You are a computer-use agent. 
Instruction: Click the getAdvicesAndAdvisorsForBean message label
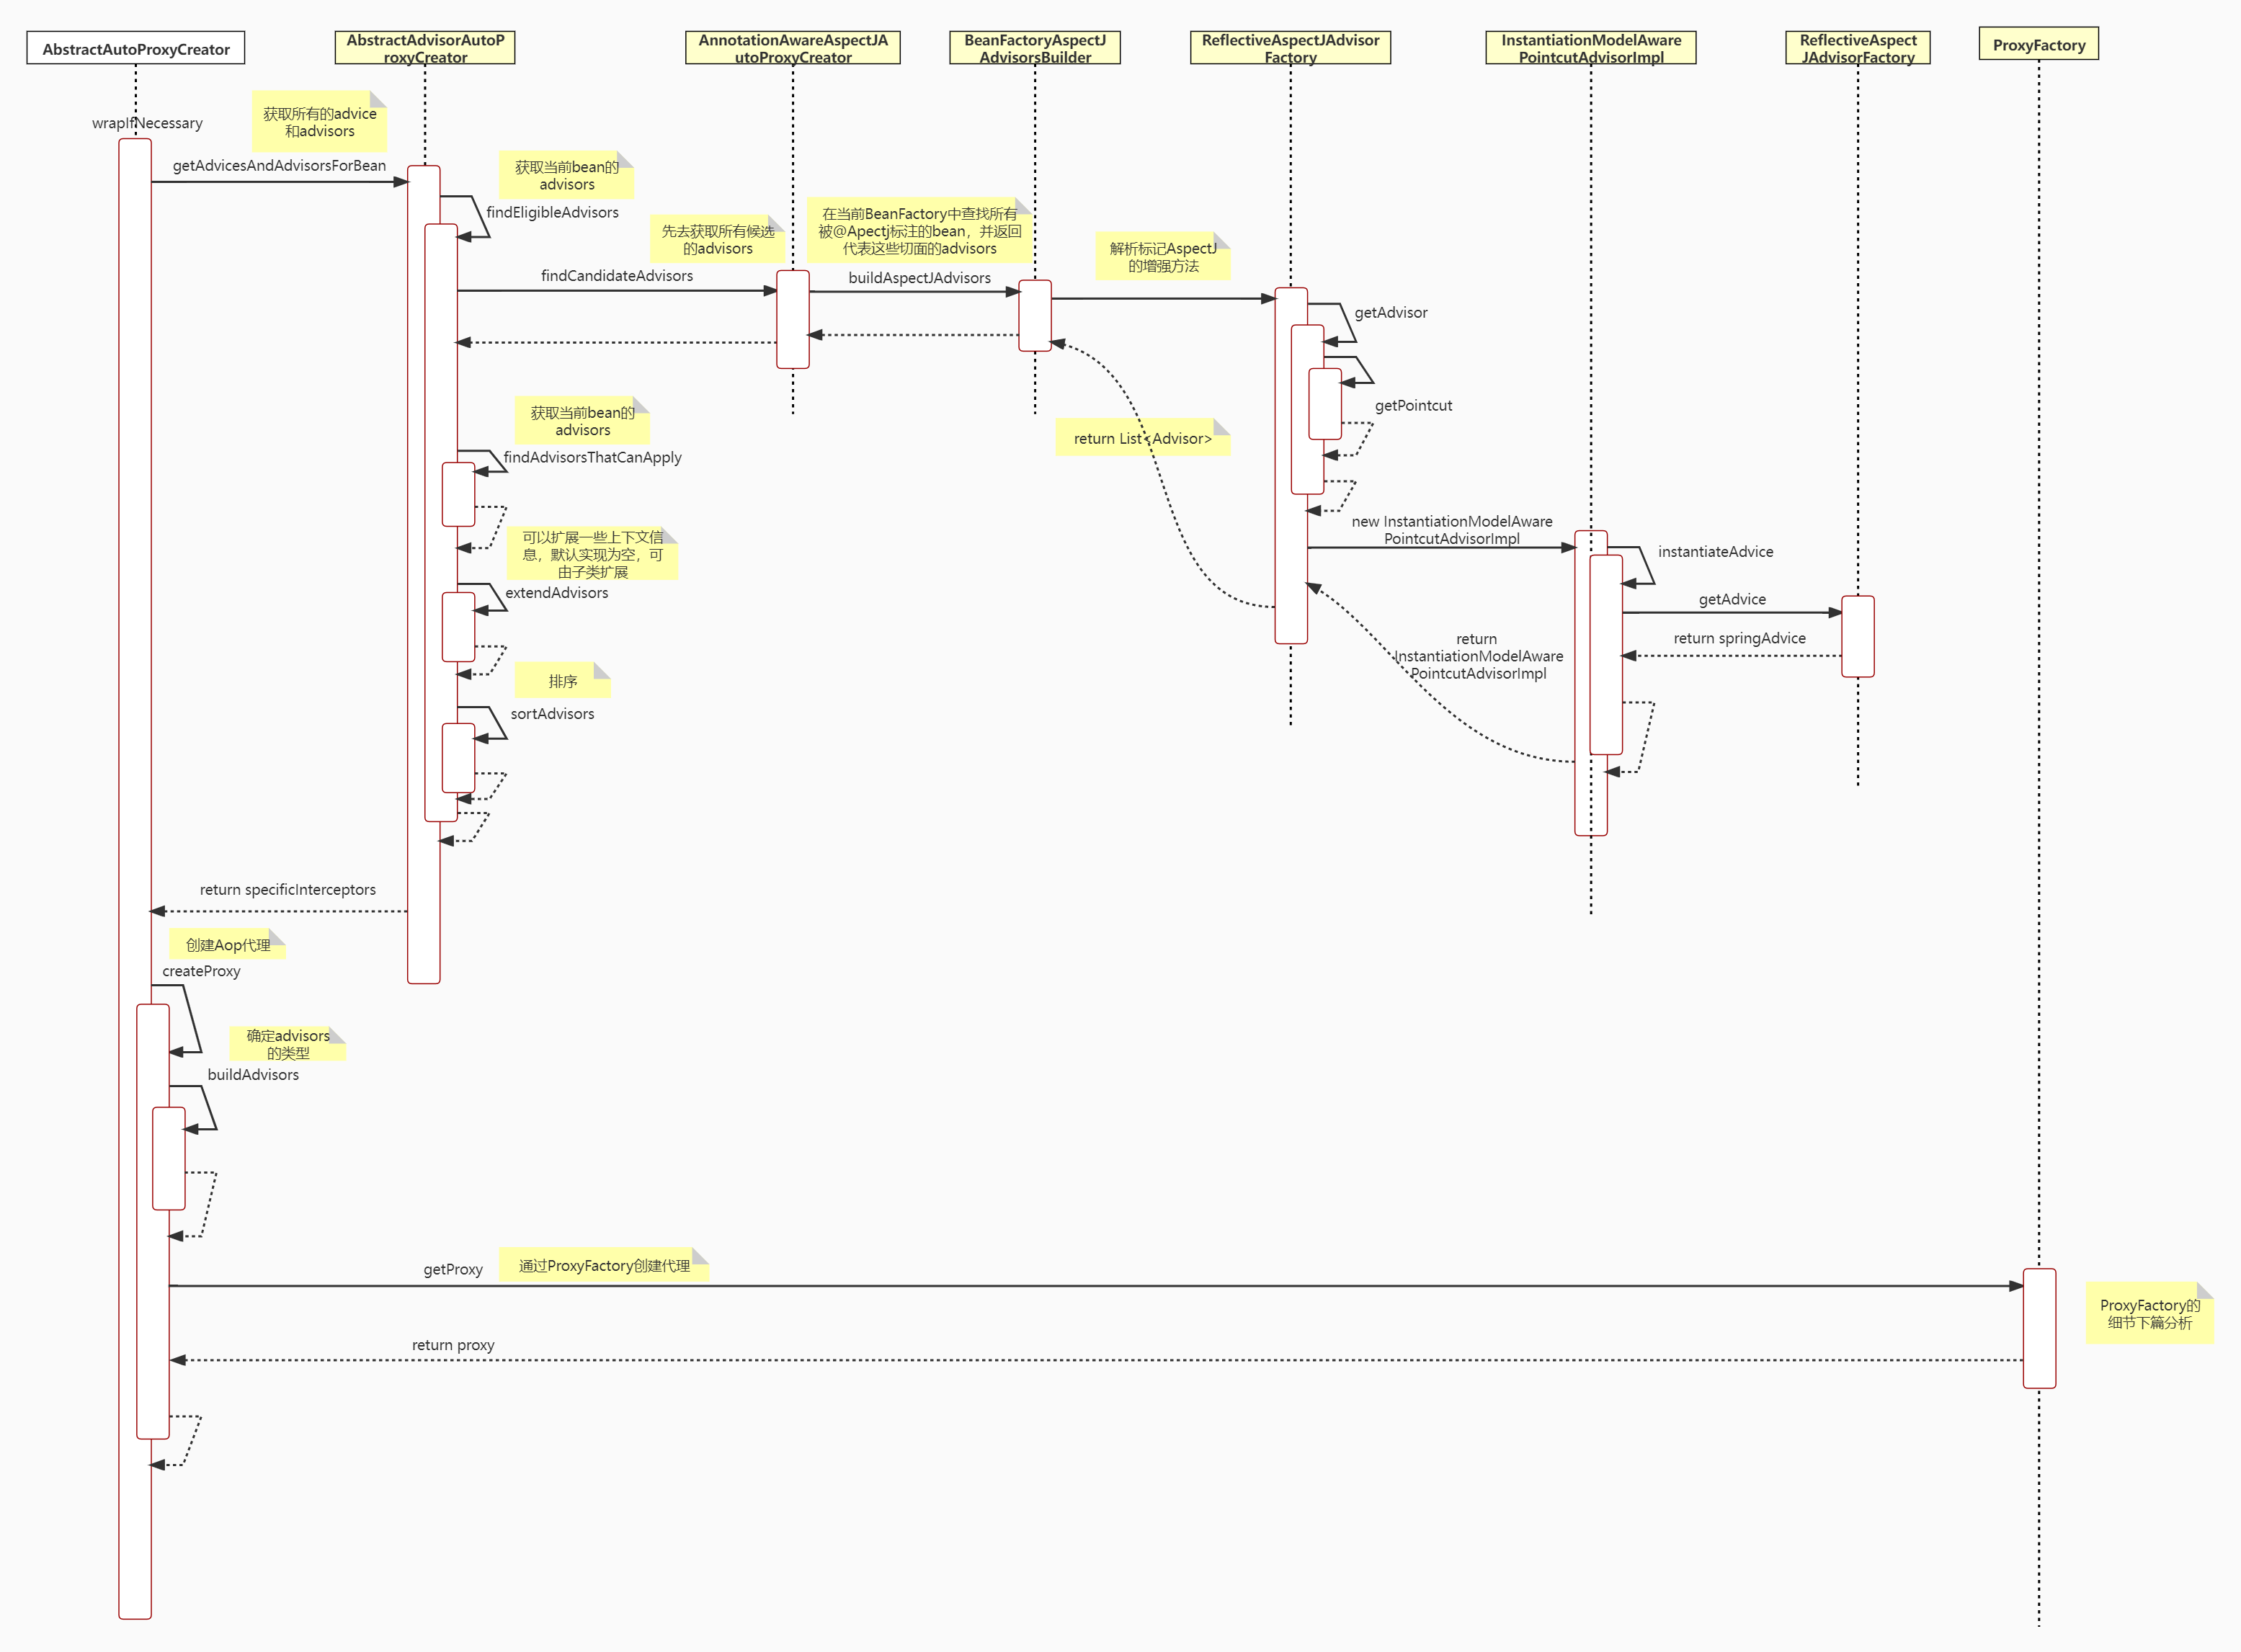pyautogui.click(x=279, y=166)
